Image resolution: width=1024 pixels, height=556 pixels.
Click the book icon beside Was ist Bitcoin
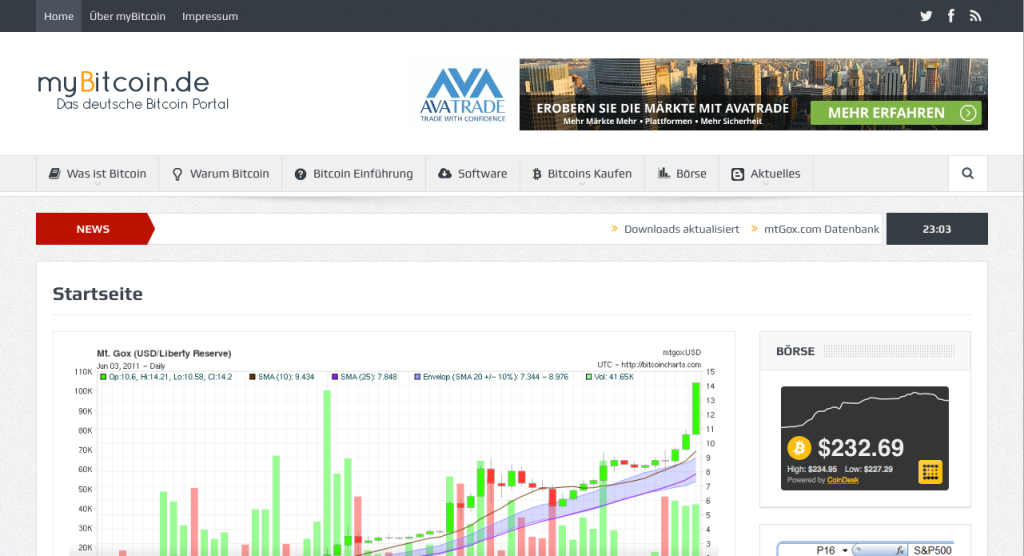(x=55, y=173)
